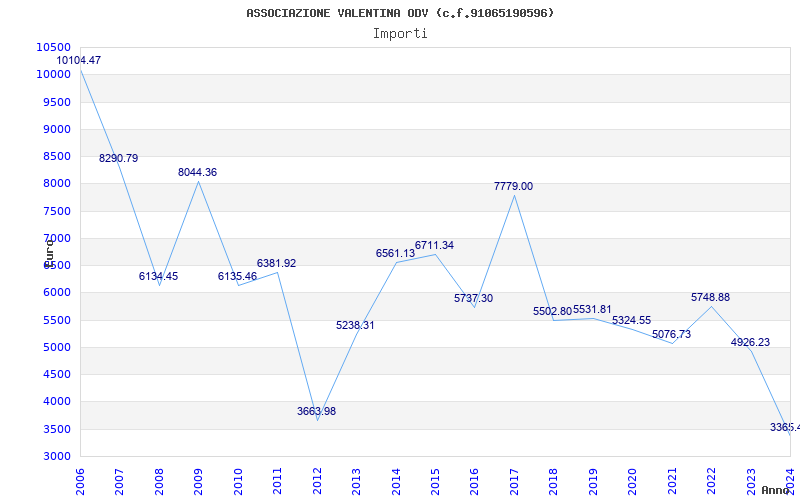This screenshot has width=800, height=500.
Task: Click the y-axis value 8000
Action: coord(56,184)
